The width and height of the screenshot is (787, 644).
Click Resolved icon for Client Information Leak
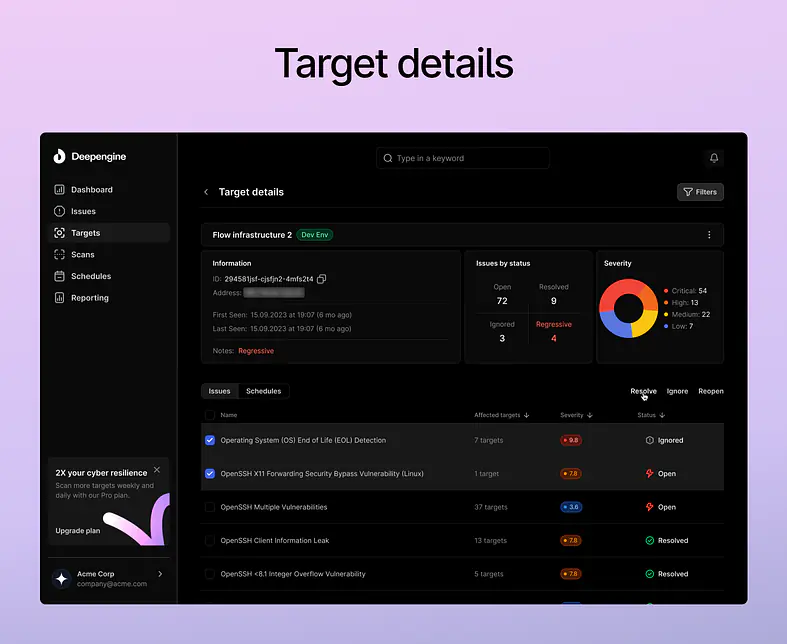tap(649, 541)
